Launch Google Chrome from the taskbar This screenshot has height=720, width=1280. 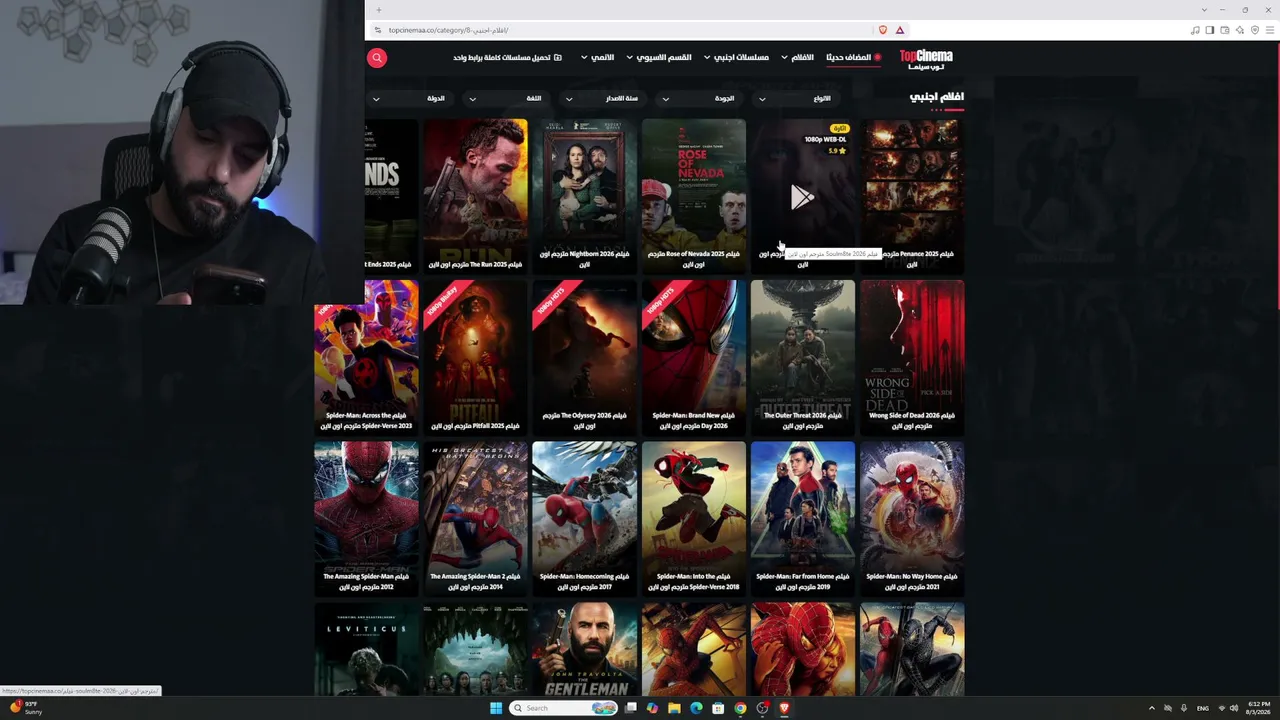pyautogui.click(x=740, y=708)
